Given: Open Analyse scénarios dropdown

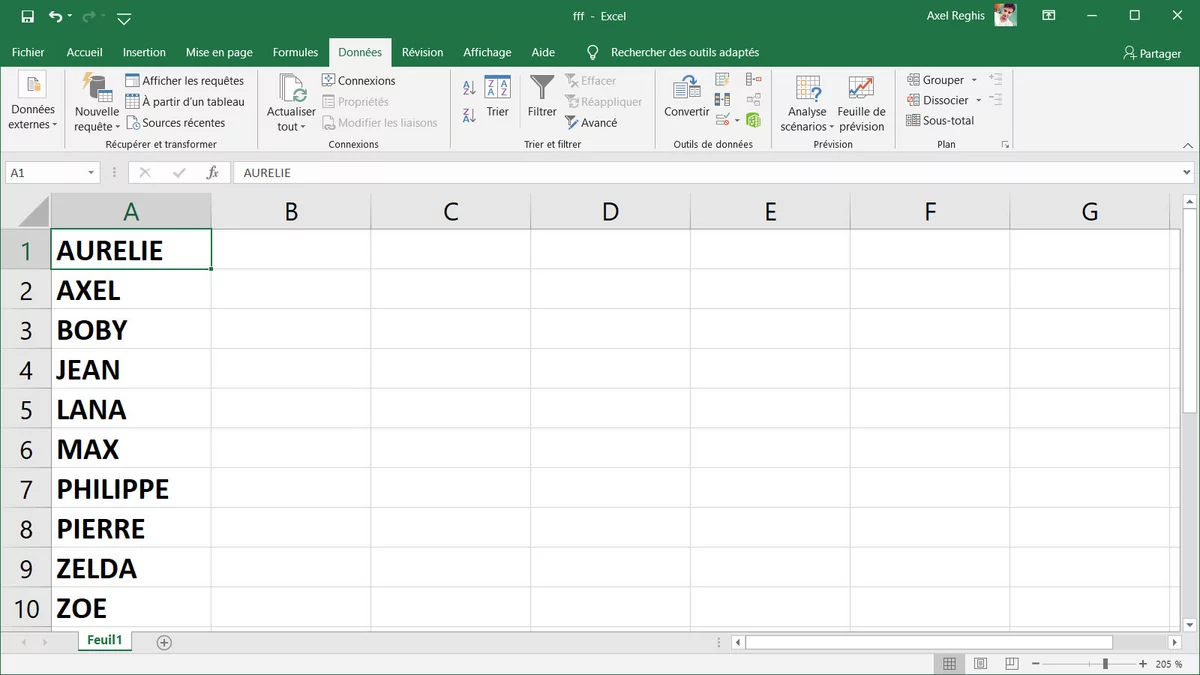Looking at the screenshot, I should click(806, 102).
